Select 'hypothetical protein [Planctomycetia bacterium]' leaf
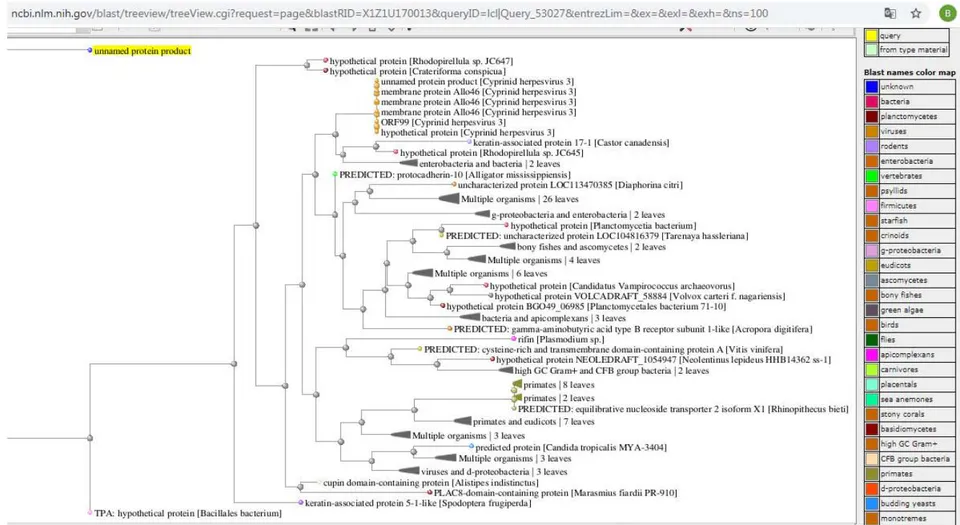The image size is (960, 525). tap(603, 226)
